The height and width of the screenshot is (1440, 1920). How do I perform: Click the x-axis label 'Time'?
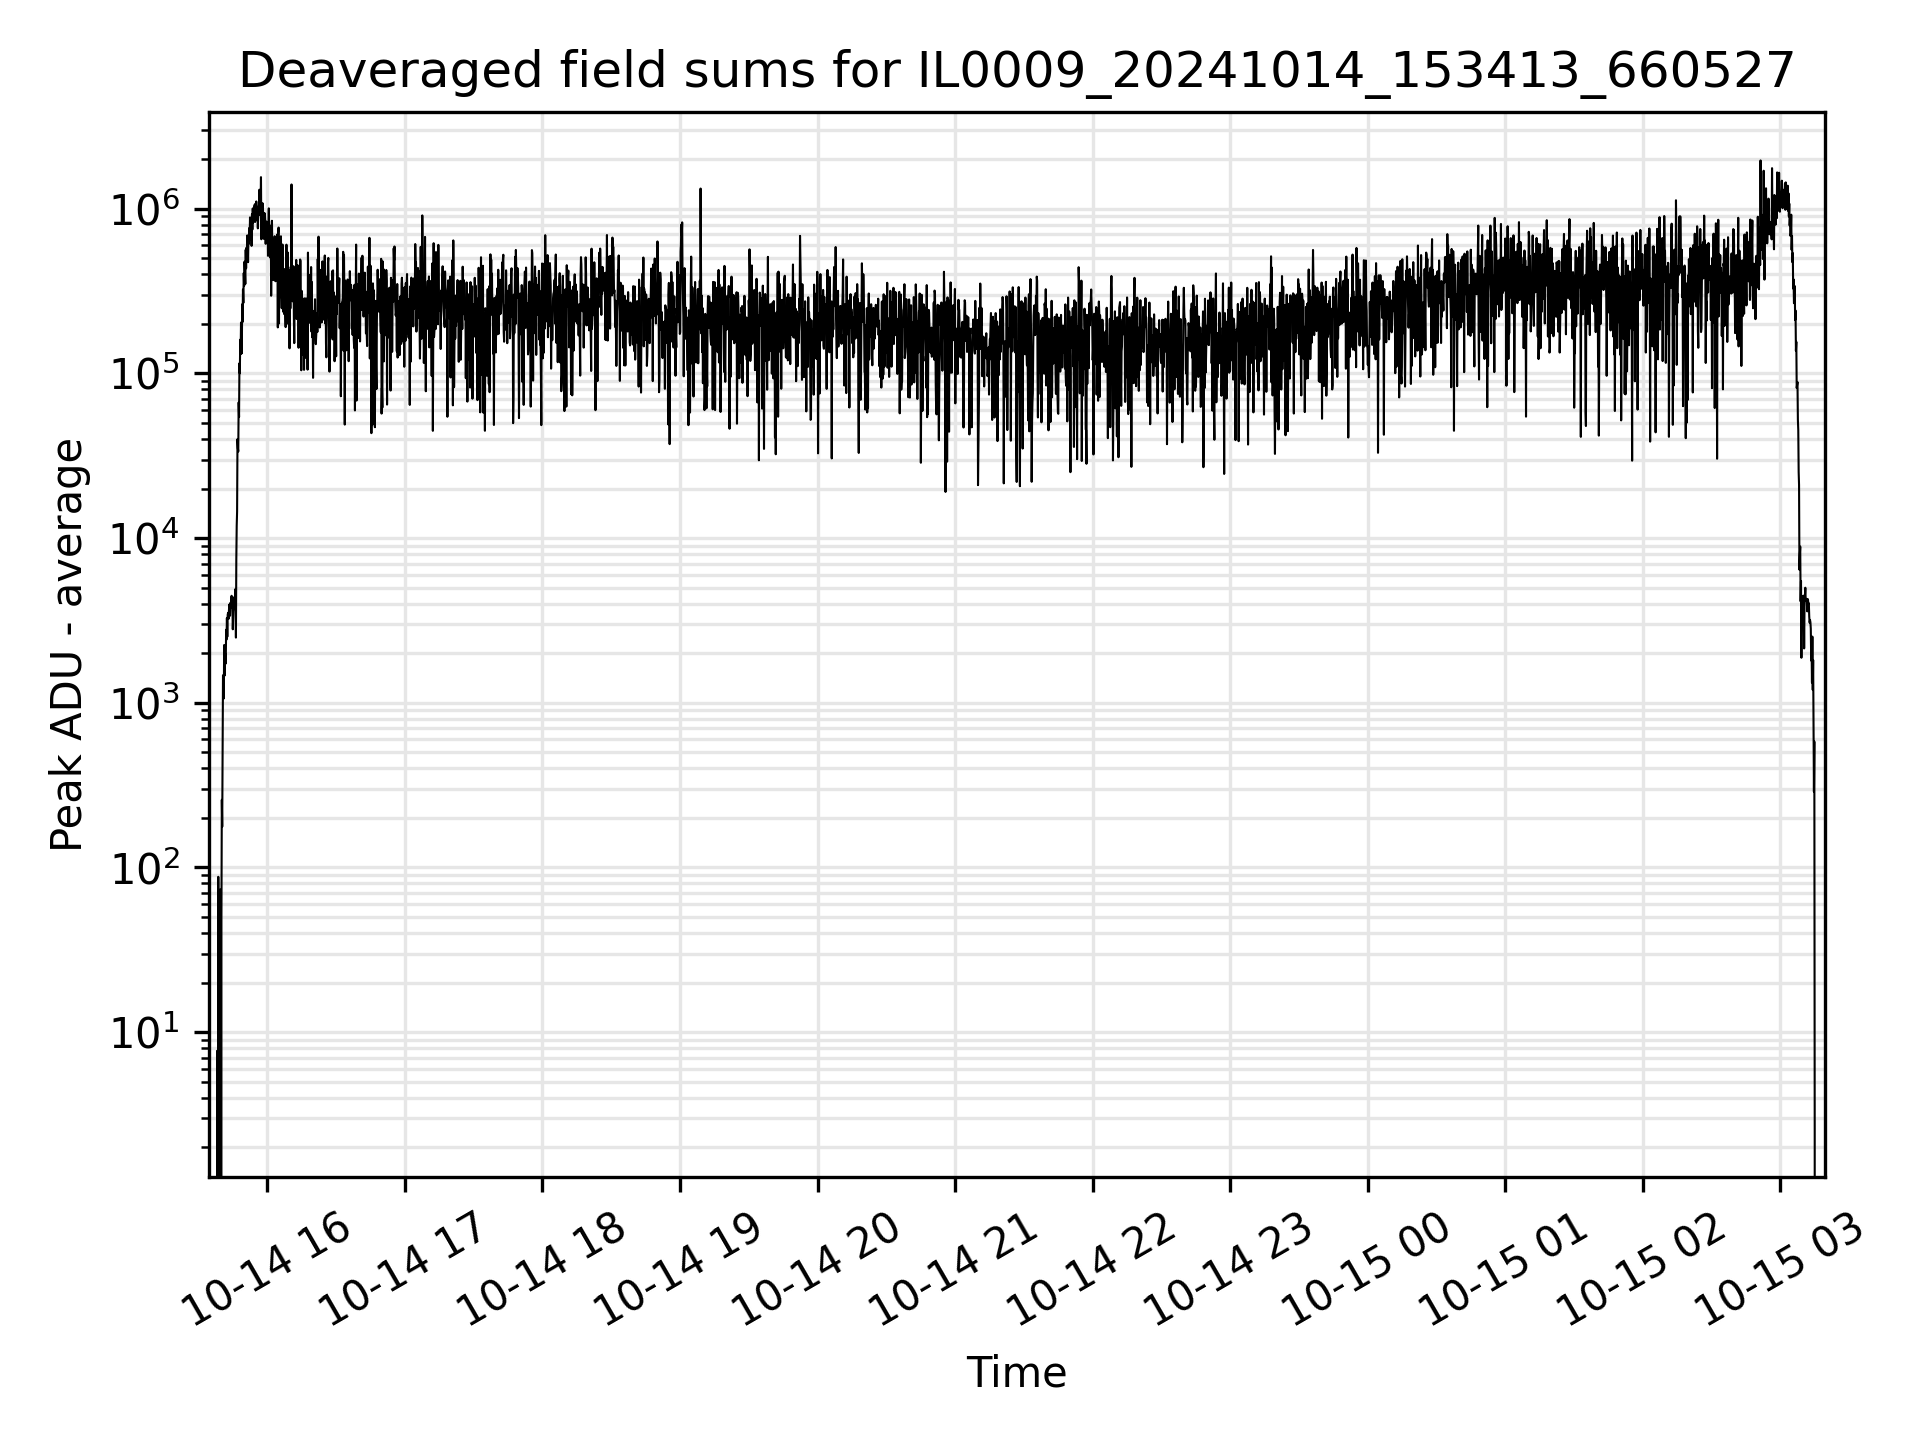pyautogui.click(x=1016, y=1373)
